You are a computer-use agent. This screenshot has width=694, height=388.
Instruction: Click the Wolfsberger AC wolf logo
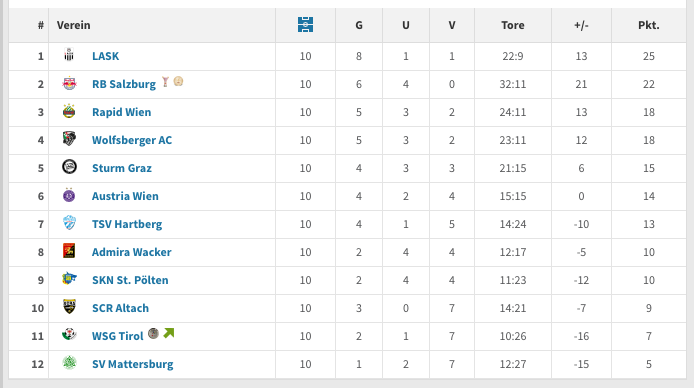(69, 139)
